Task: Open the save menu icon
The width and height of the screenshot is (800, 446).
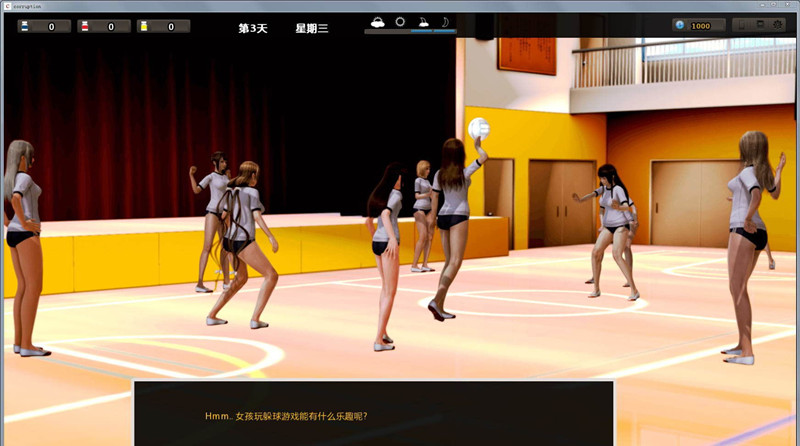Action: [760, 25]
